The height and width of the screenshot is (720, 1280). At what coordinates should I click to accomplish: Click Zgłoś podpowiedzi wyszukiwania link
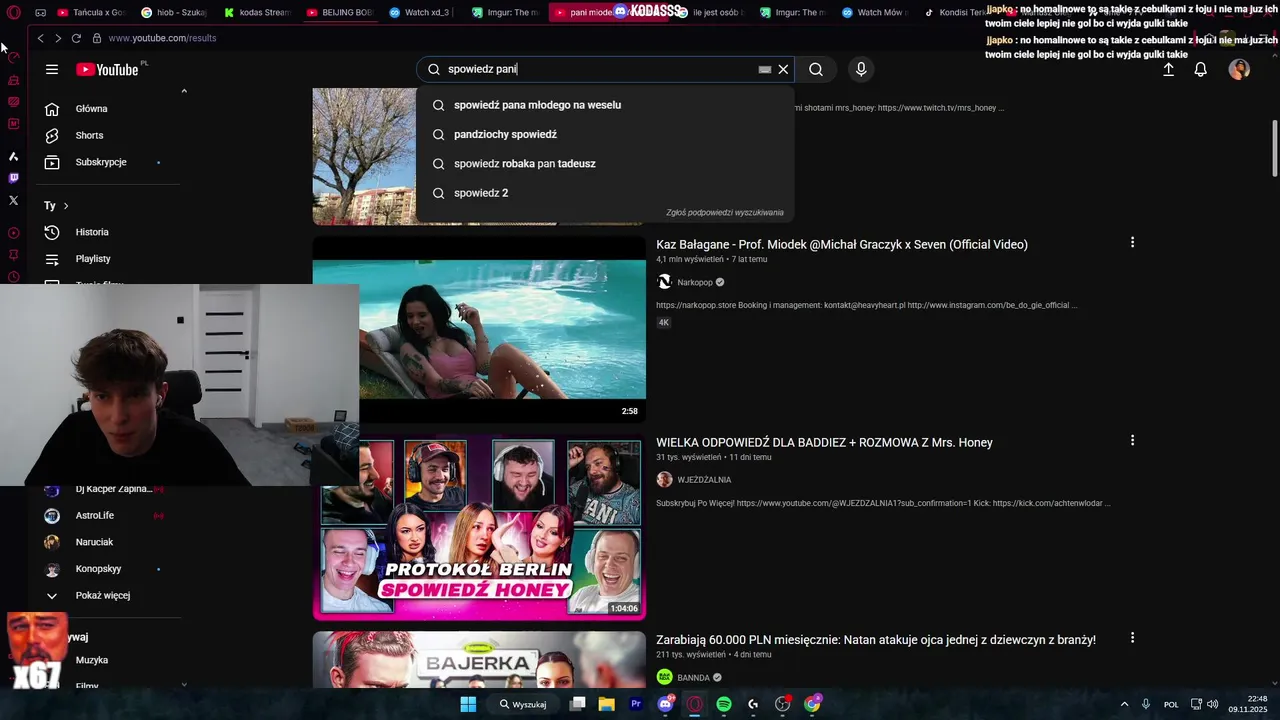(x=724, y=213)
